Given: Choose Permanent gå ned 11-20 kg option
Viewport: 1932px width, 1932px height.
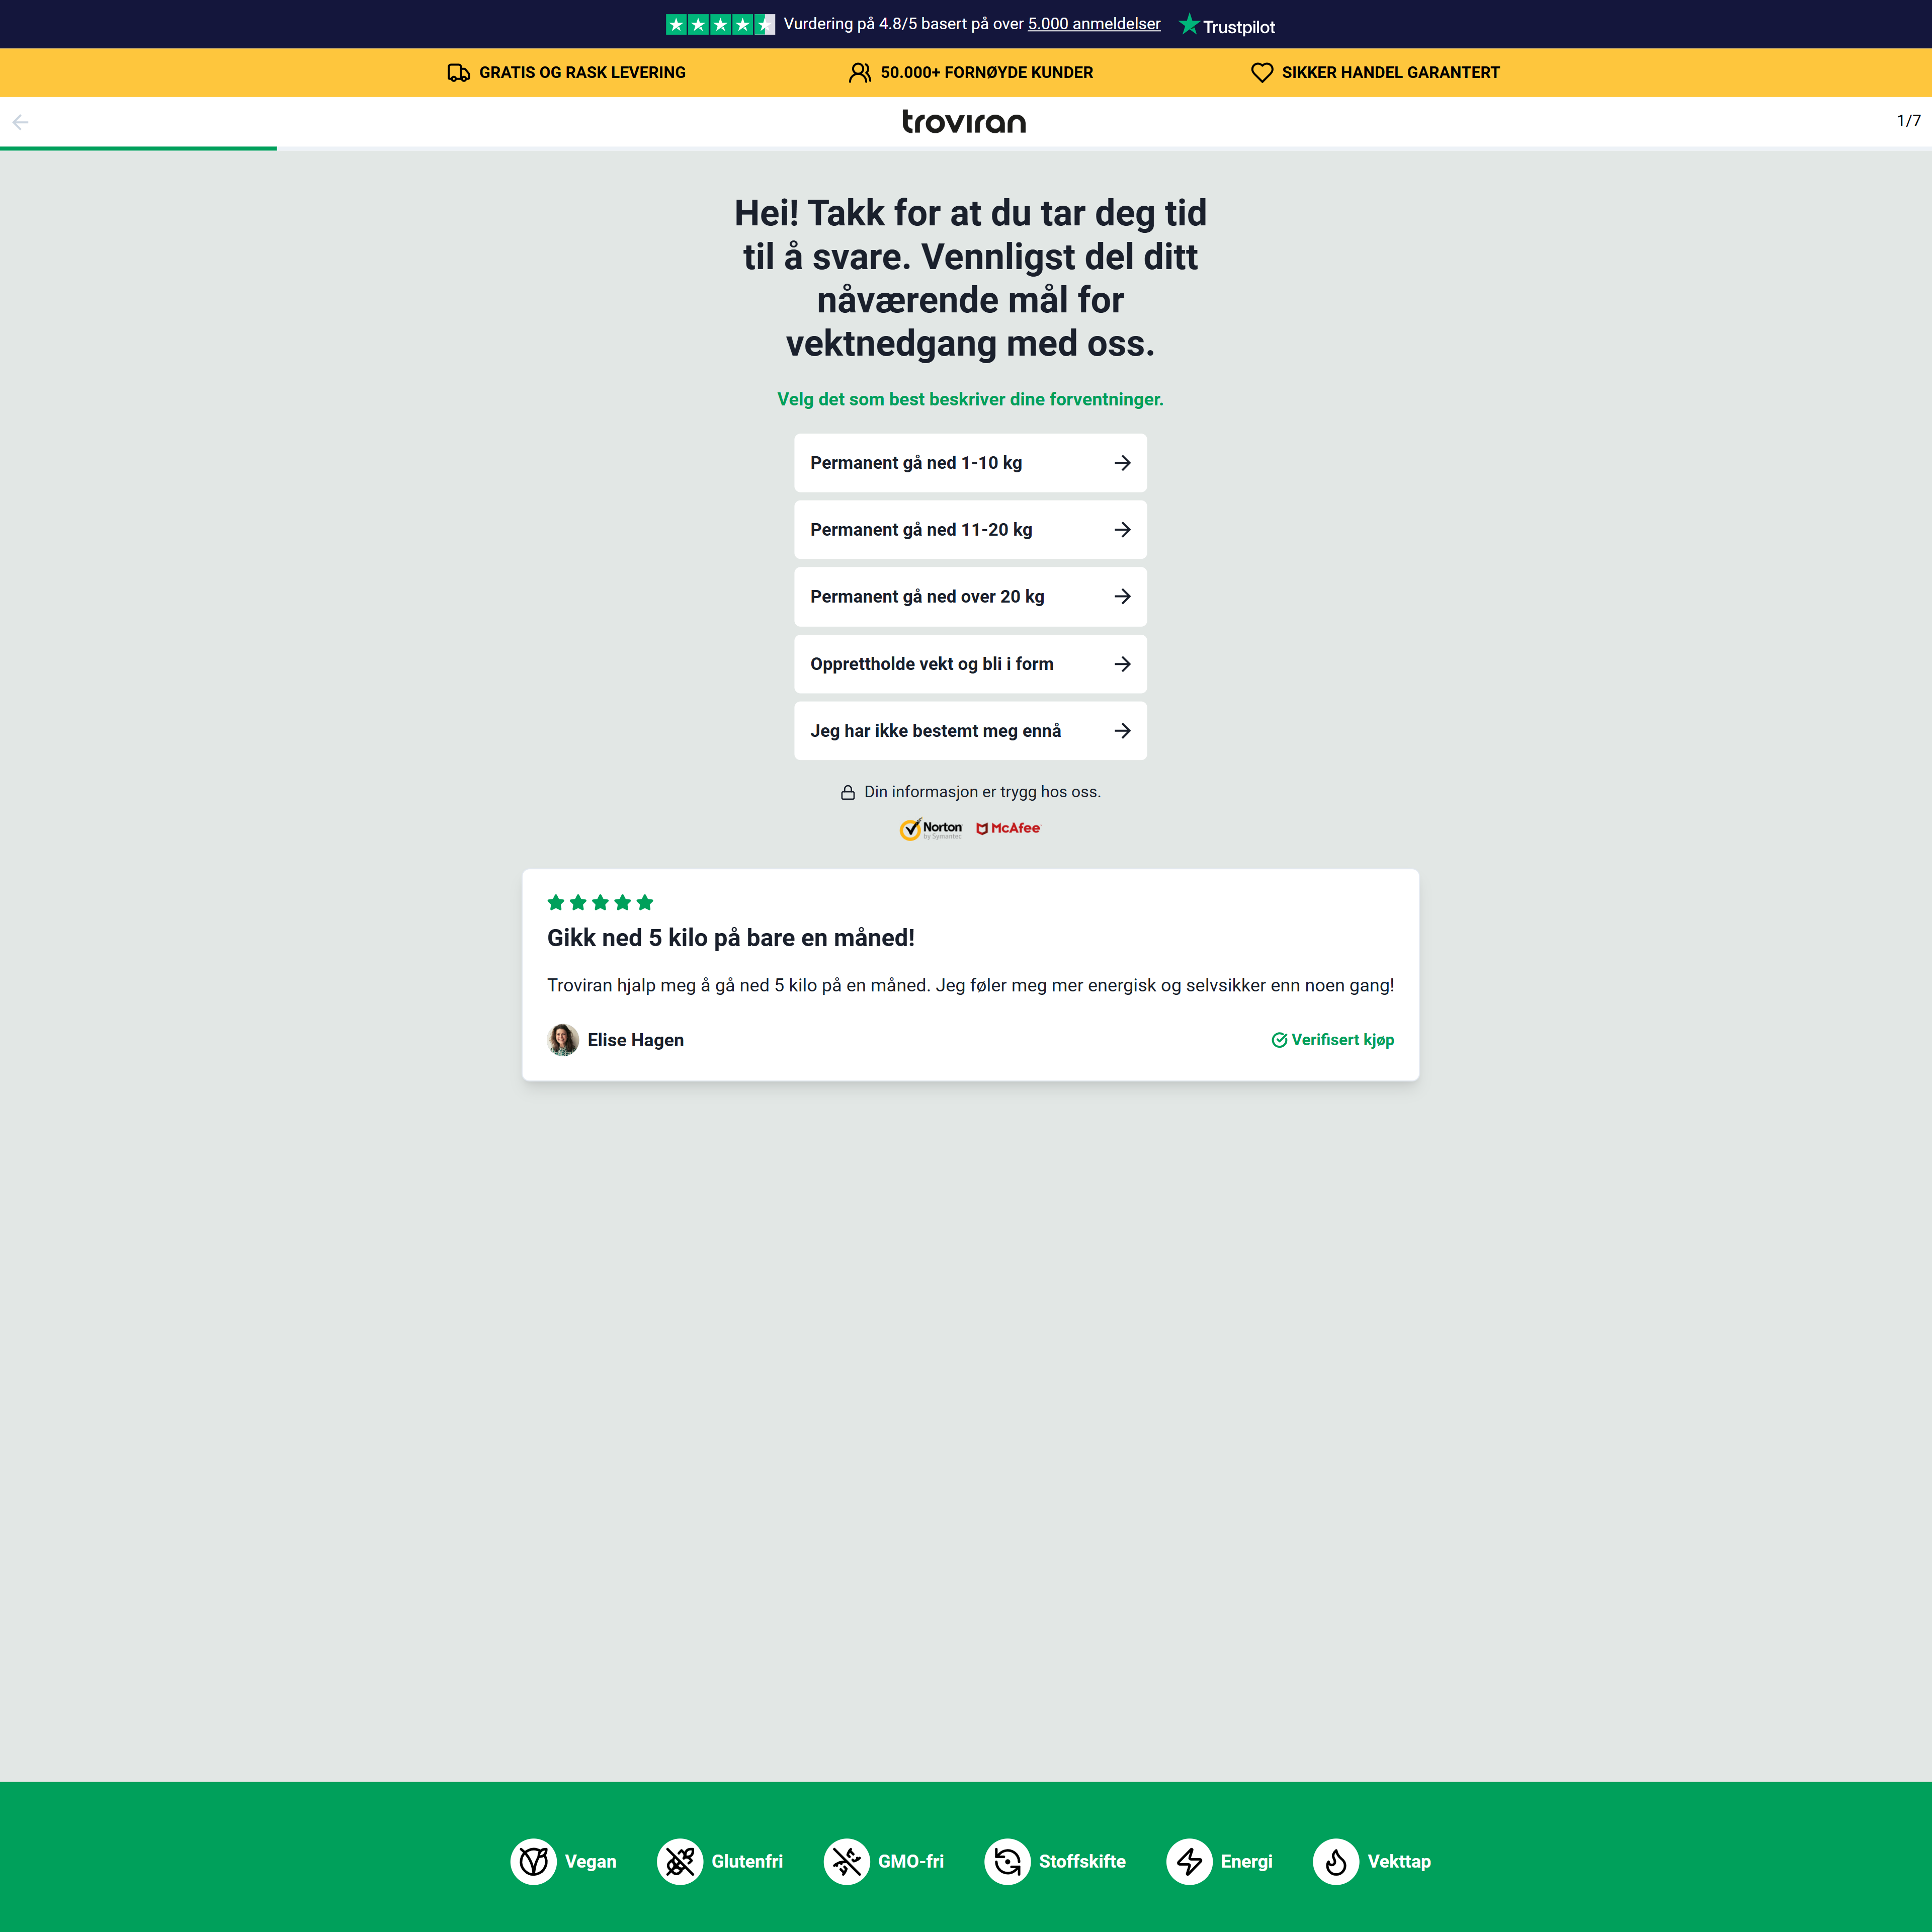Looking at the screenshot, I should tap(969, 530).
